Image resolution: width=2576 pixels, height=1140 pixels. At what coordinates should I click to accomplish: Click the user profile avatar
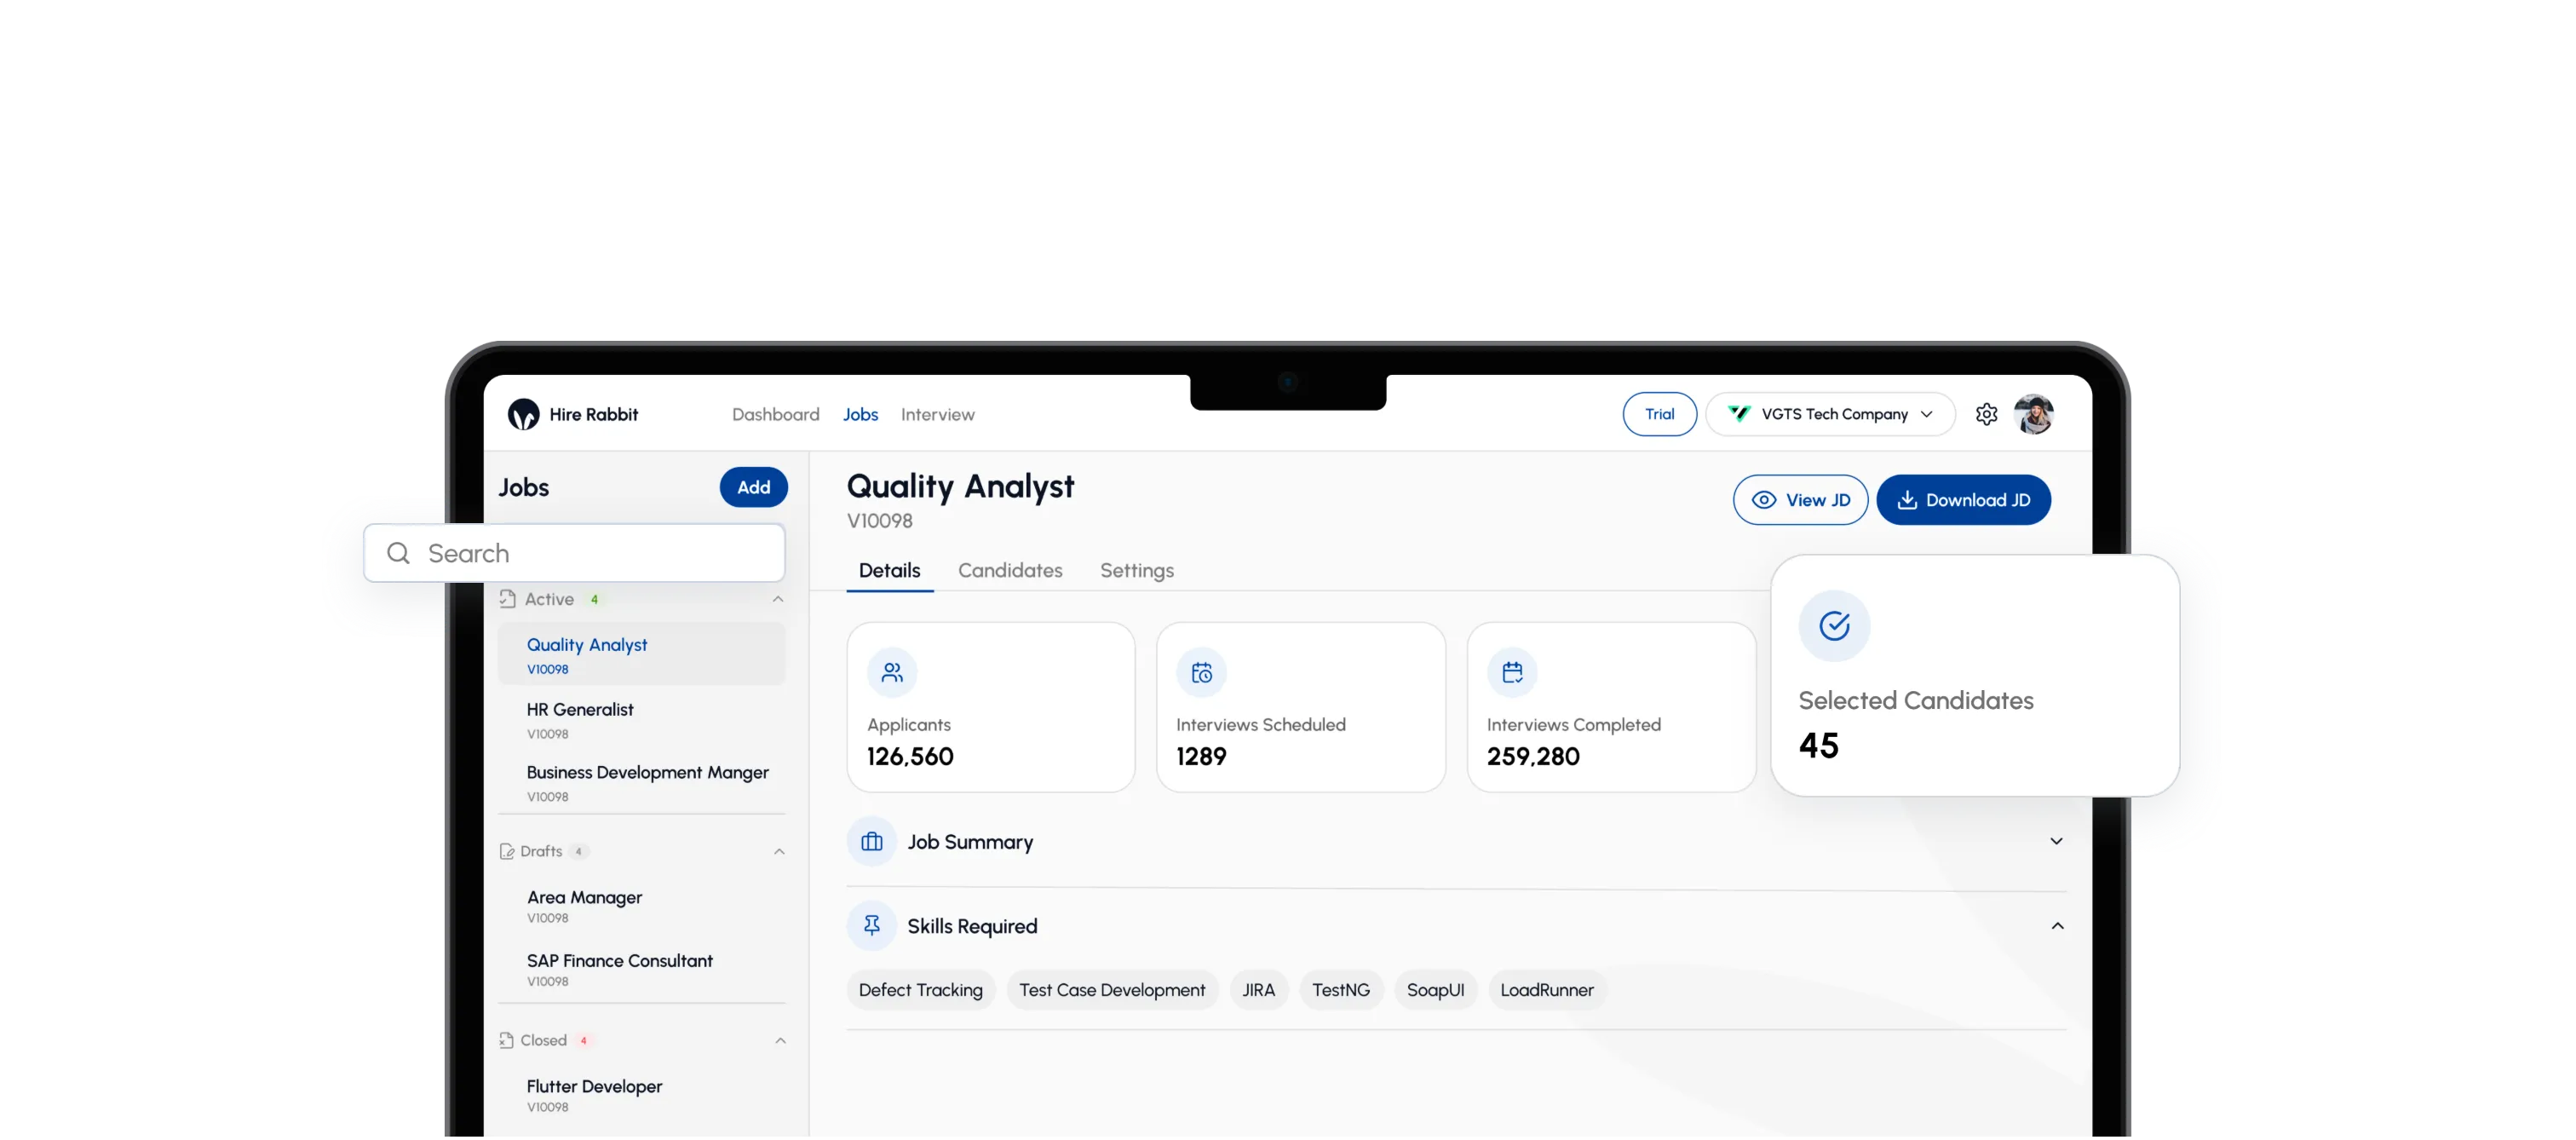[2033, 414]
